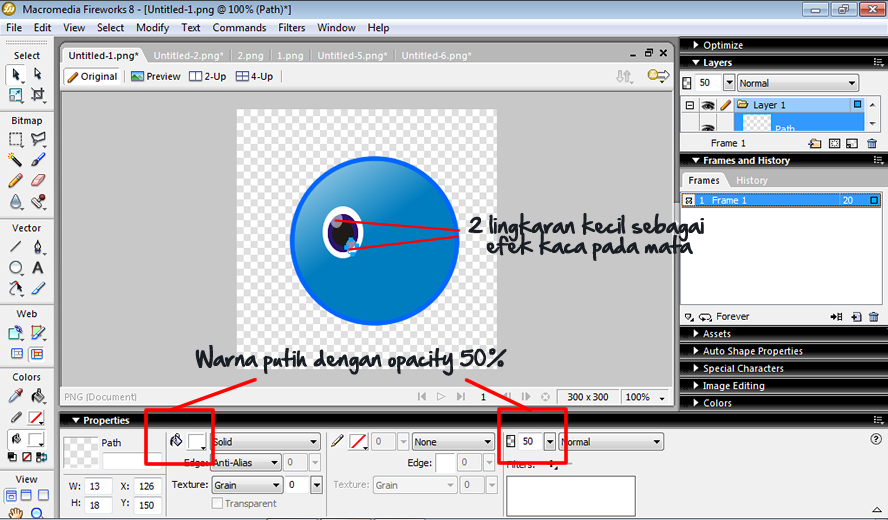Viewport: 888px width, 520px height.
Task: Switch to the History tab
Action: tap(752, 181)
